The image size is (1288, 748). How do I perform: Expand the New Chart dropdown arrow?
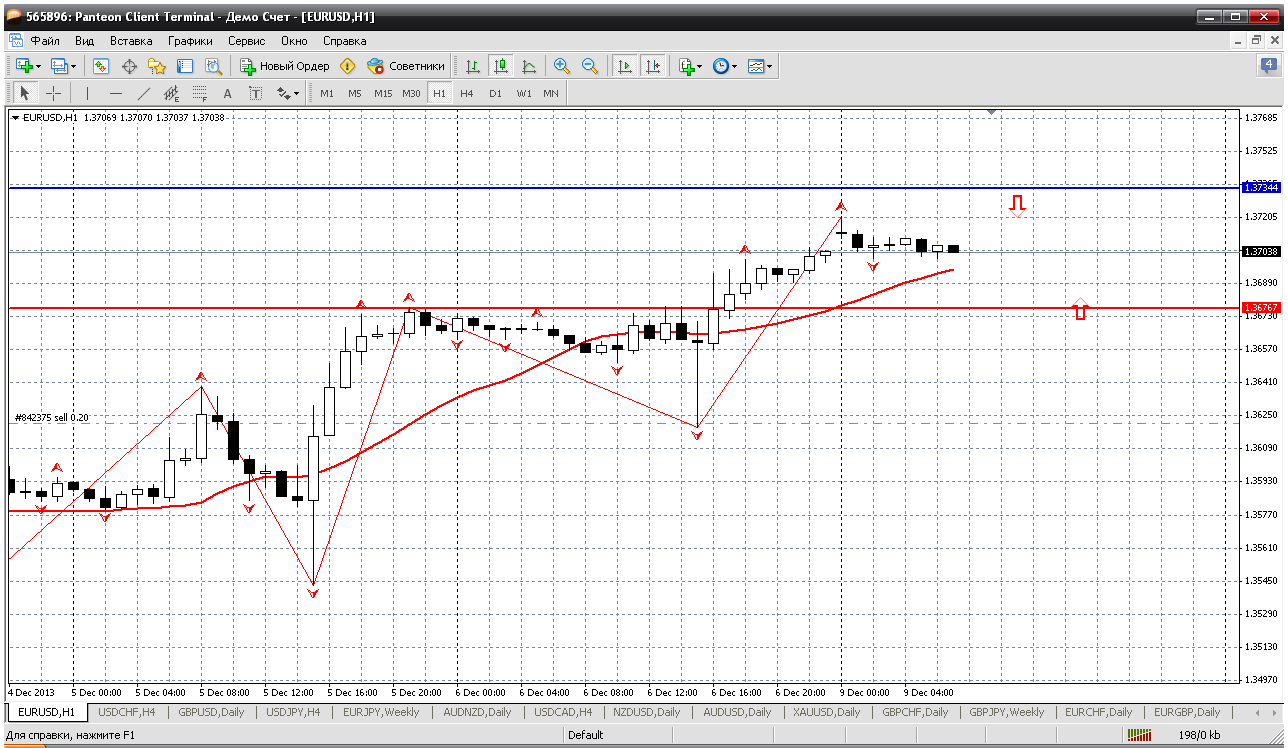[38, 67]
